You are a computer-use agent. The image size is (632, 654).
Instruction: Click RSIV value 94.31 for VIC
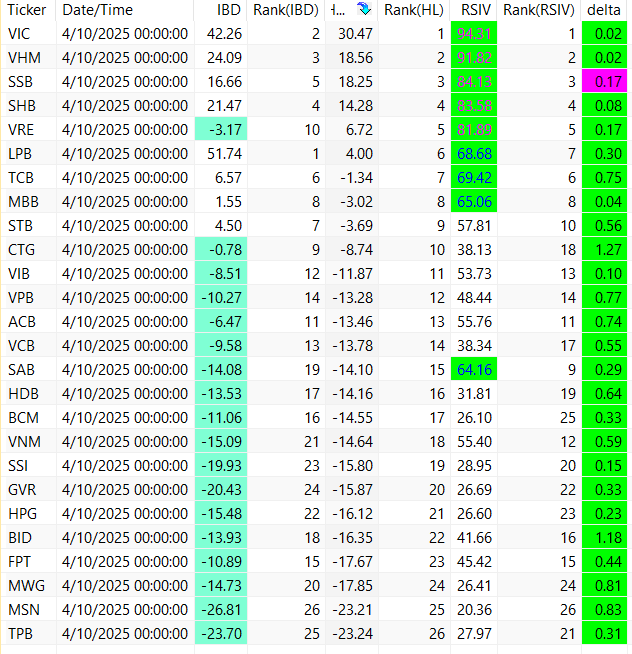pos(474,33)
